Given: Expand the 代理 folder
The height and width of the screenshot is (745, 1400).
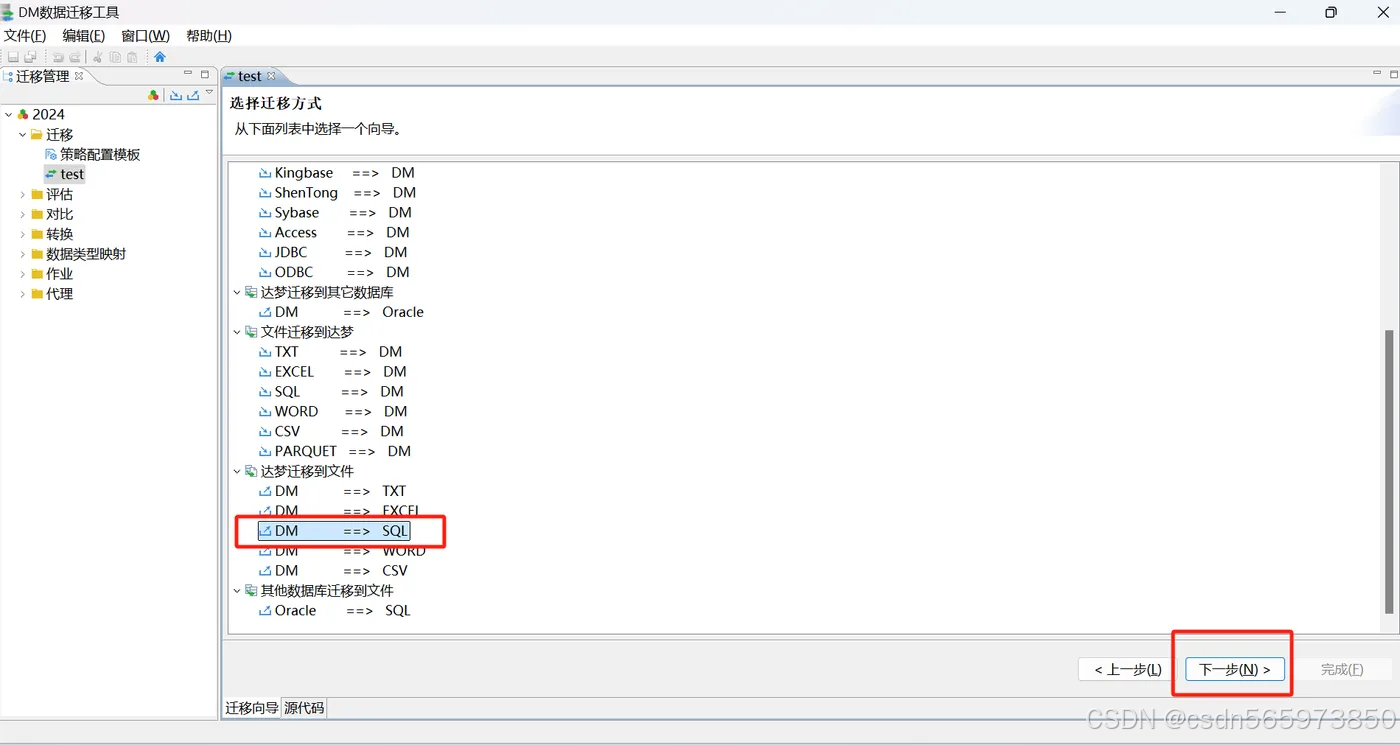Looking at the screenshot, I should (x=23, y=294).
